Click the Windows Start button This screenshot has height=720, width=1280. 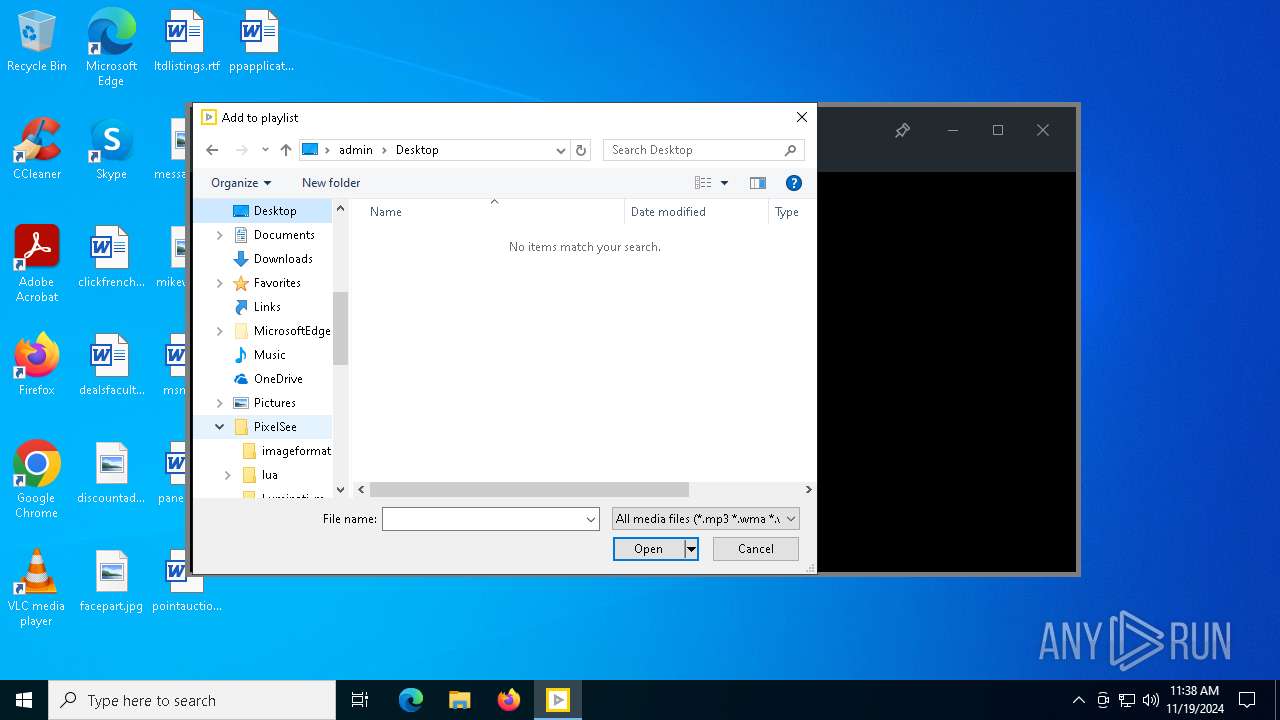click(24, 700)
